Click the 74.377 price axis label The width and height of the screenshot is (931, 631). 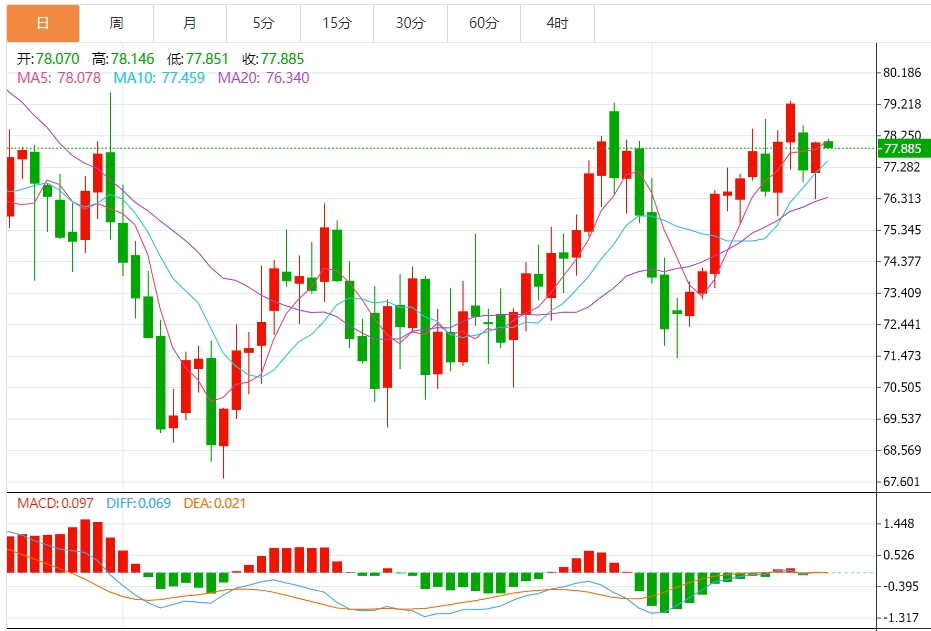[902, 261]
